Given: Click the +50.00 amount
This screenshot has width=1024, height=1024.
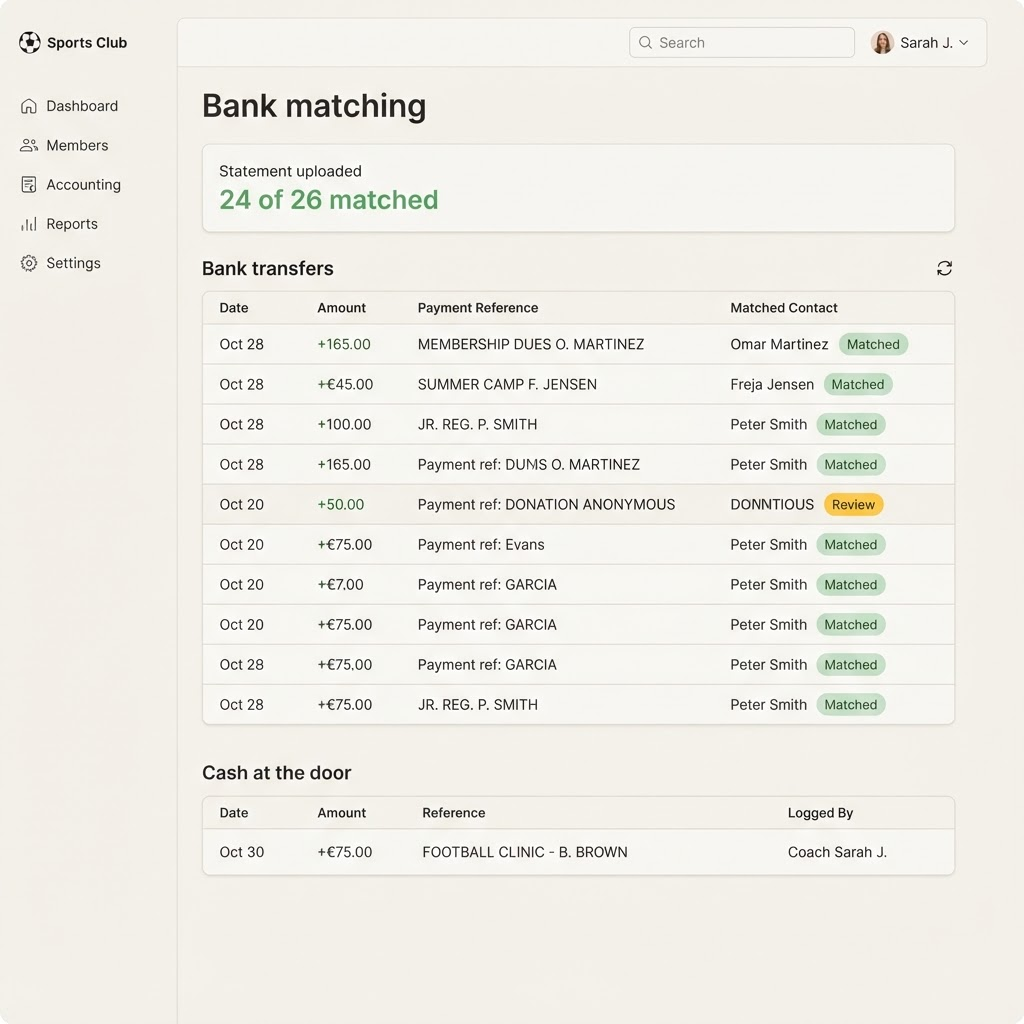Looking at the screenshot, I should coord(341,504).
